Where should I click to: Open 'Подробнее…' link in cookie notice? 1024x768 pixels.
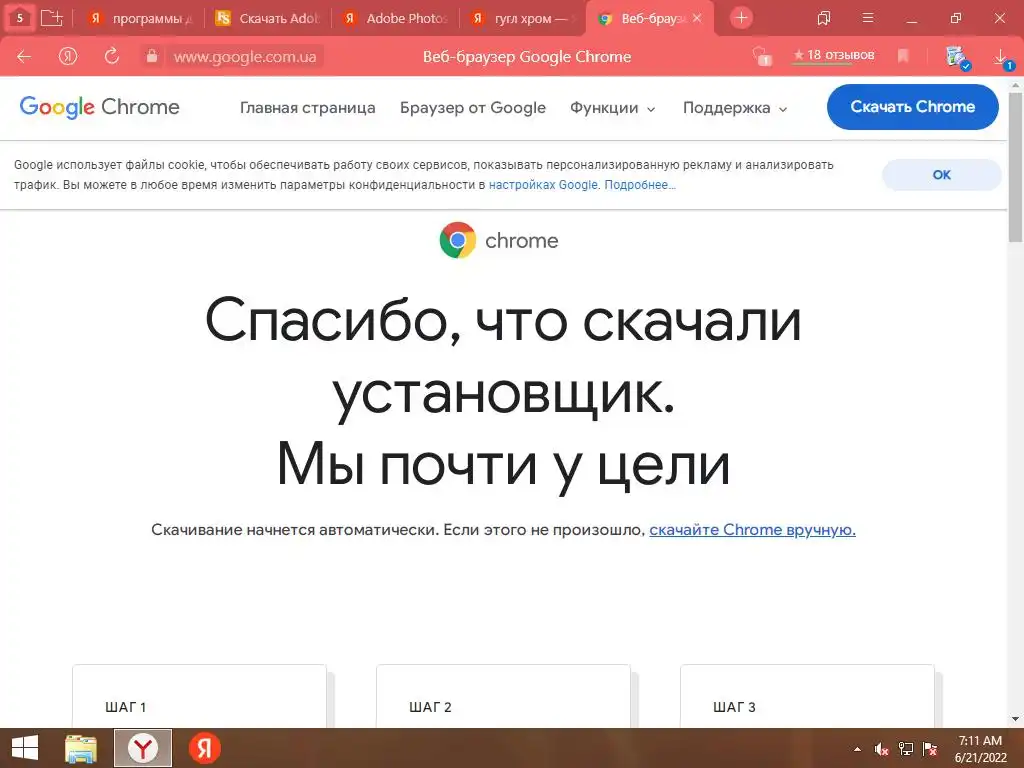point(640,185)
